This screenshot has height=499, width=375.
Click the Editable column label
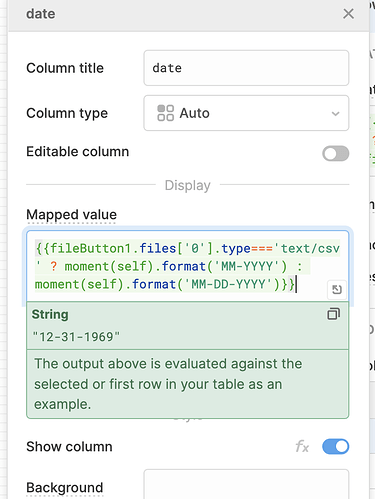(78, 152)
